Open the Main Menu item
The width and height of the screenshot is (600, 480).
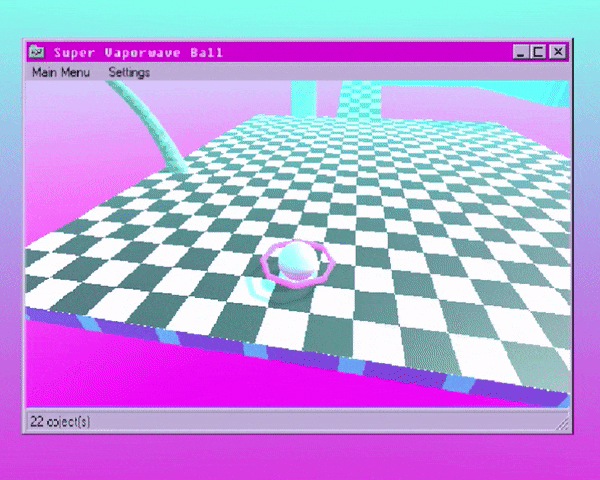61,72
